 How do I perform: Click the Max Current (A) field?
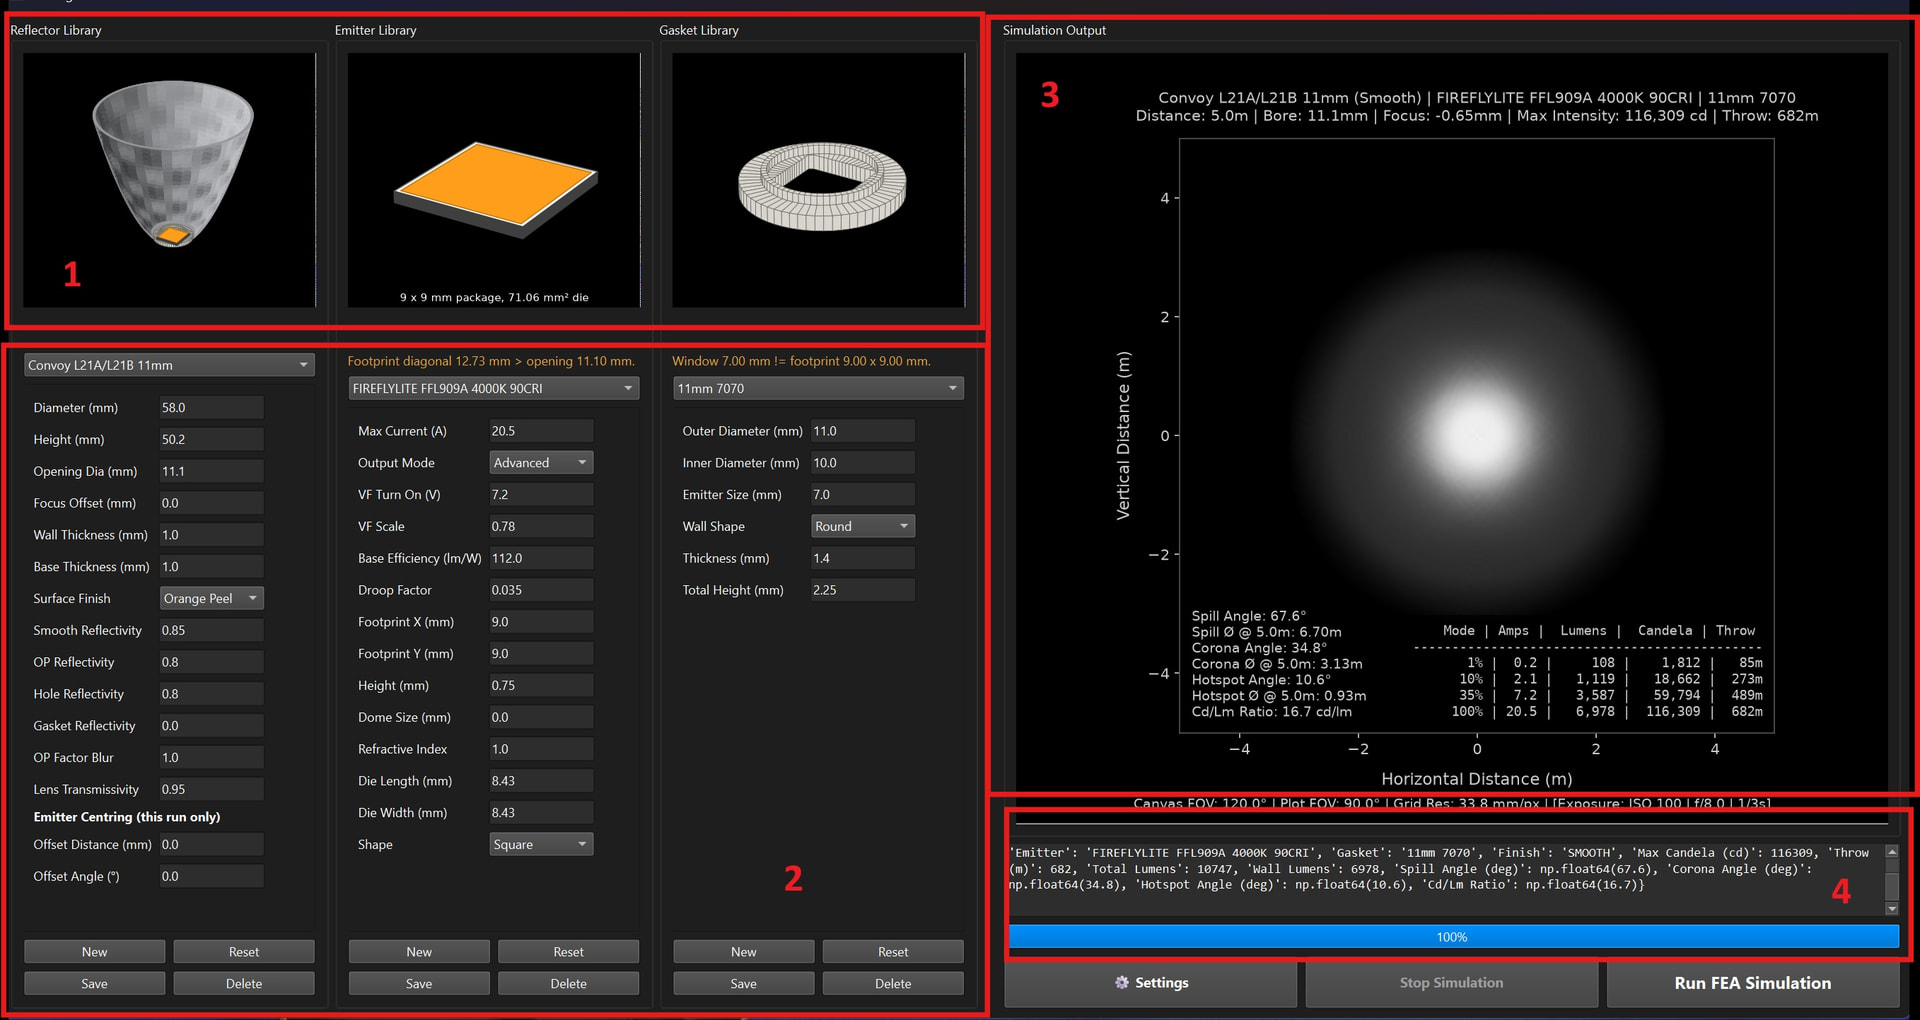pos(541,431)
